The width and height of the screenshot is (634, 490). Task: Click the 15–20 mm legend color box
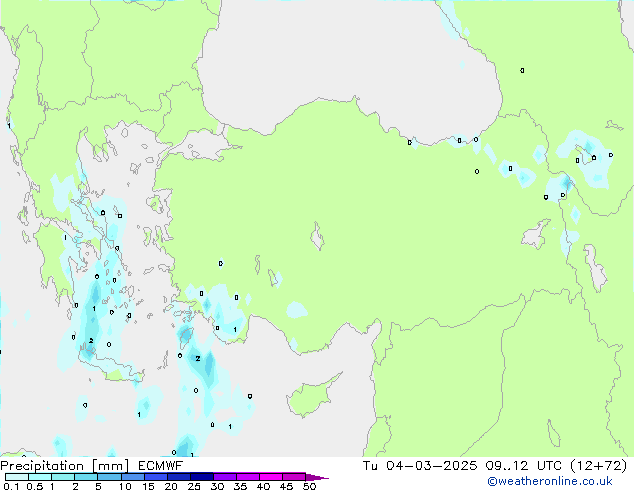point(155,477)
